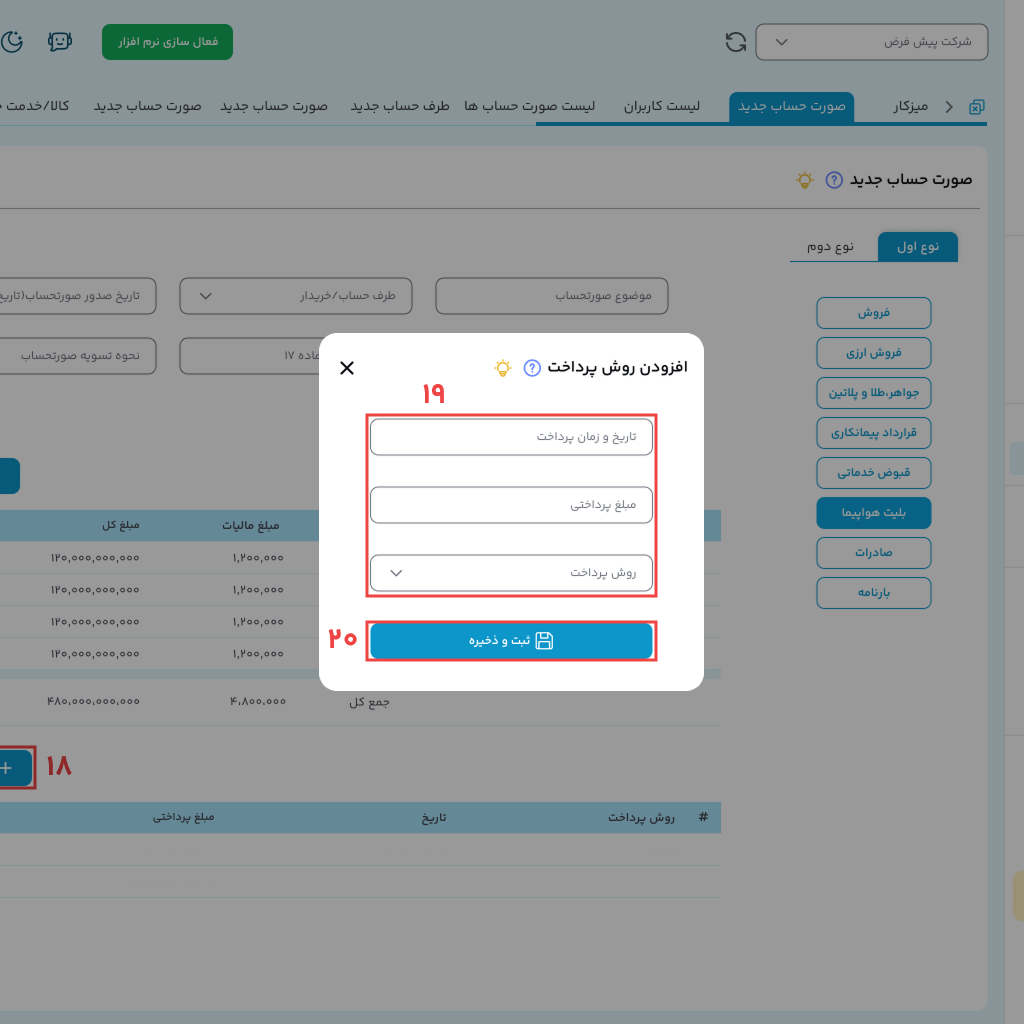Click the help question mark in payment dialog

point(532,368)
